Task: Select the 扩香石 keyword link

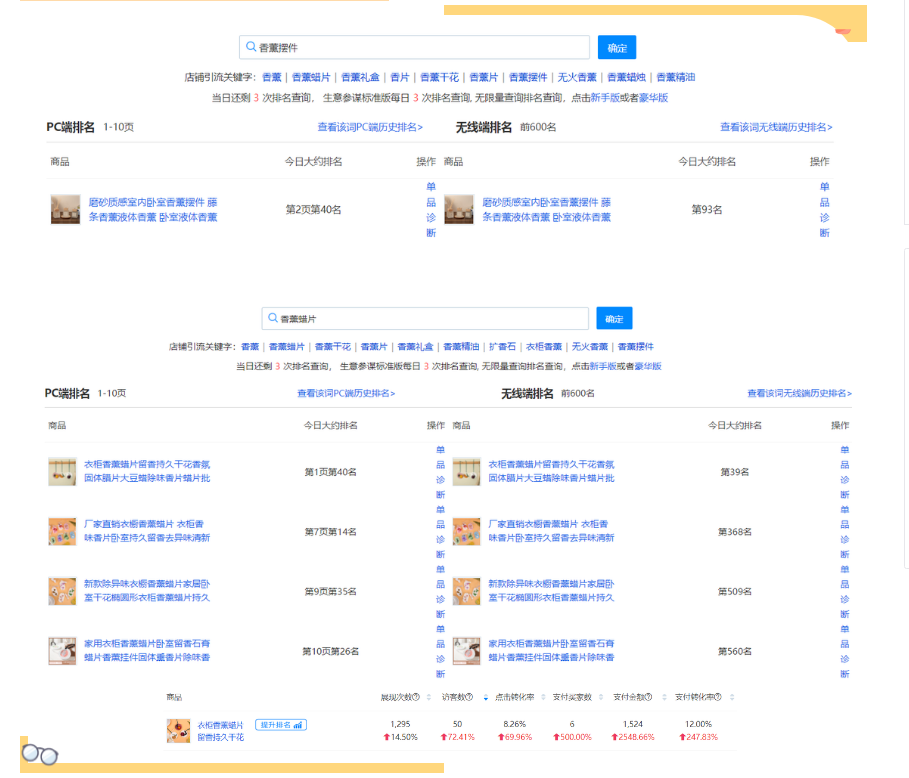Action: coord(502,347)
